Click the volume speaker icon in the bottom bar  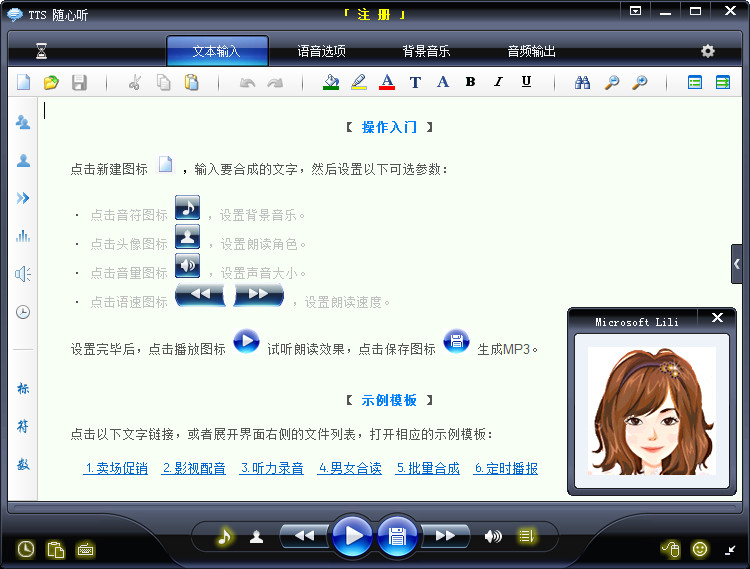click(x=493, y=536)
